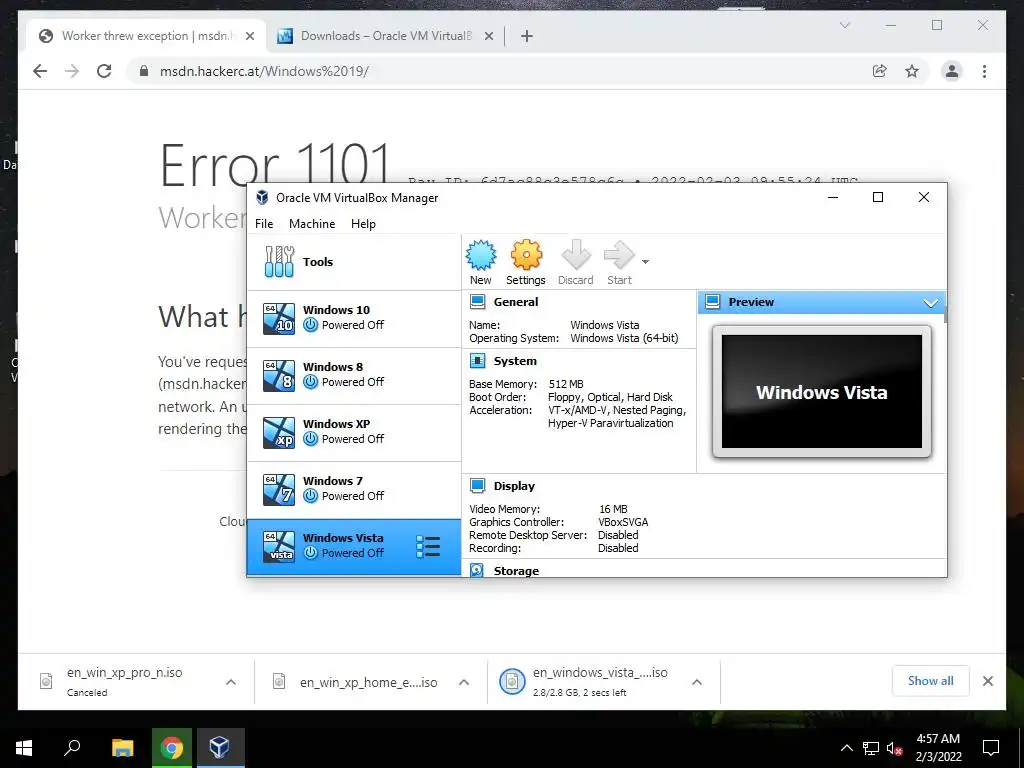
Task: Open en_win_xp_pro_n.iso download options arrow
Action: tap(231, 682)
